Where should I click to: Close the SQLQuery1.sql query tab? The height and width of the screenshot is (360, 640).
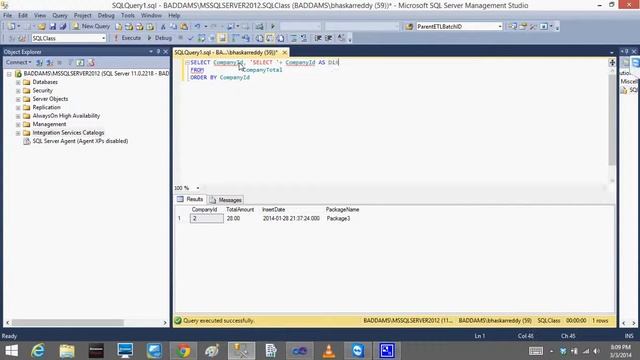285,53
